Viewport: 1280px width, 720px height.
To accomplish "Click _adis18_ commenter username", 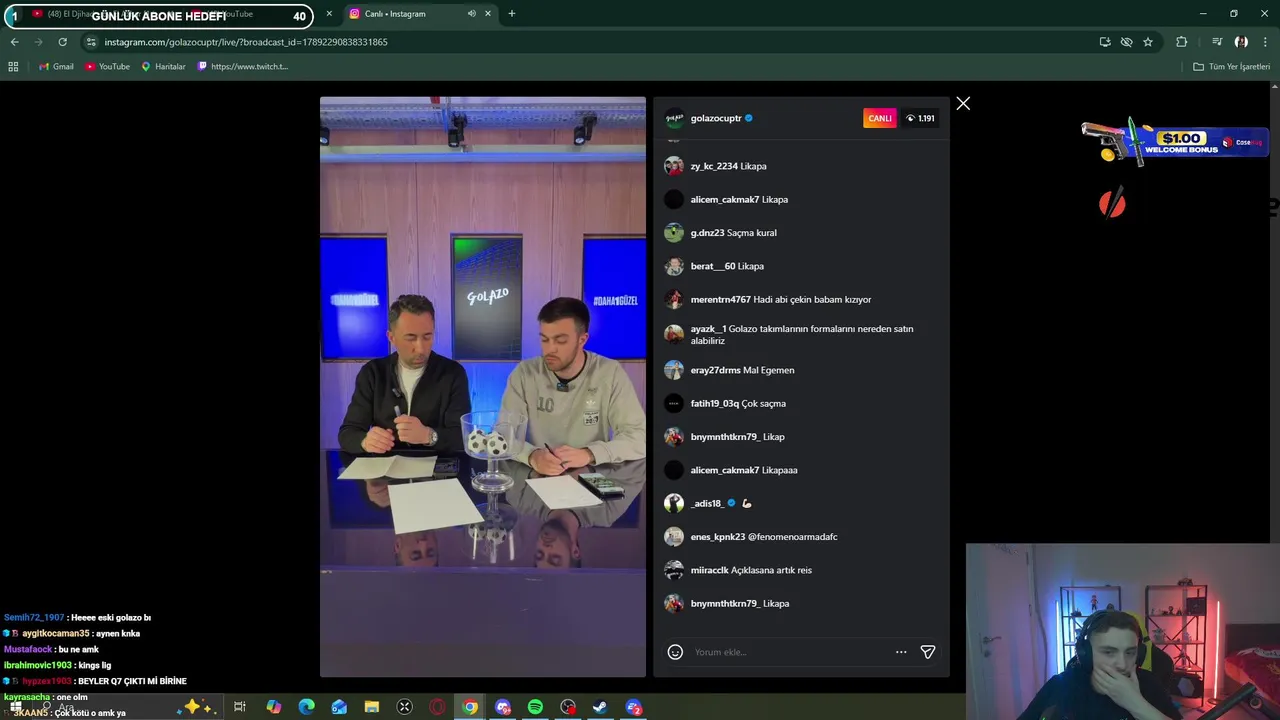I will 707,503.
